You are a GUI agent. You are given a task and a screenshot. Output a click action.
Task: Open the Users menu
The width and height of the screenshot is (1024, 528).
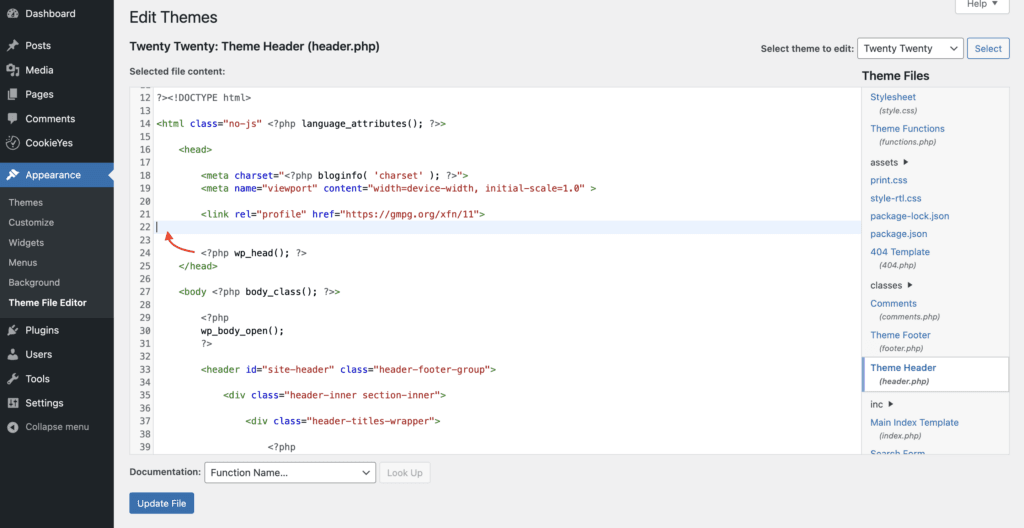[x=39, y=354]
